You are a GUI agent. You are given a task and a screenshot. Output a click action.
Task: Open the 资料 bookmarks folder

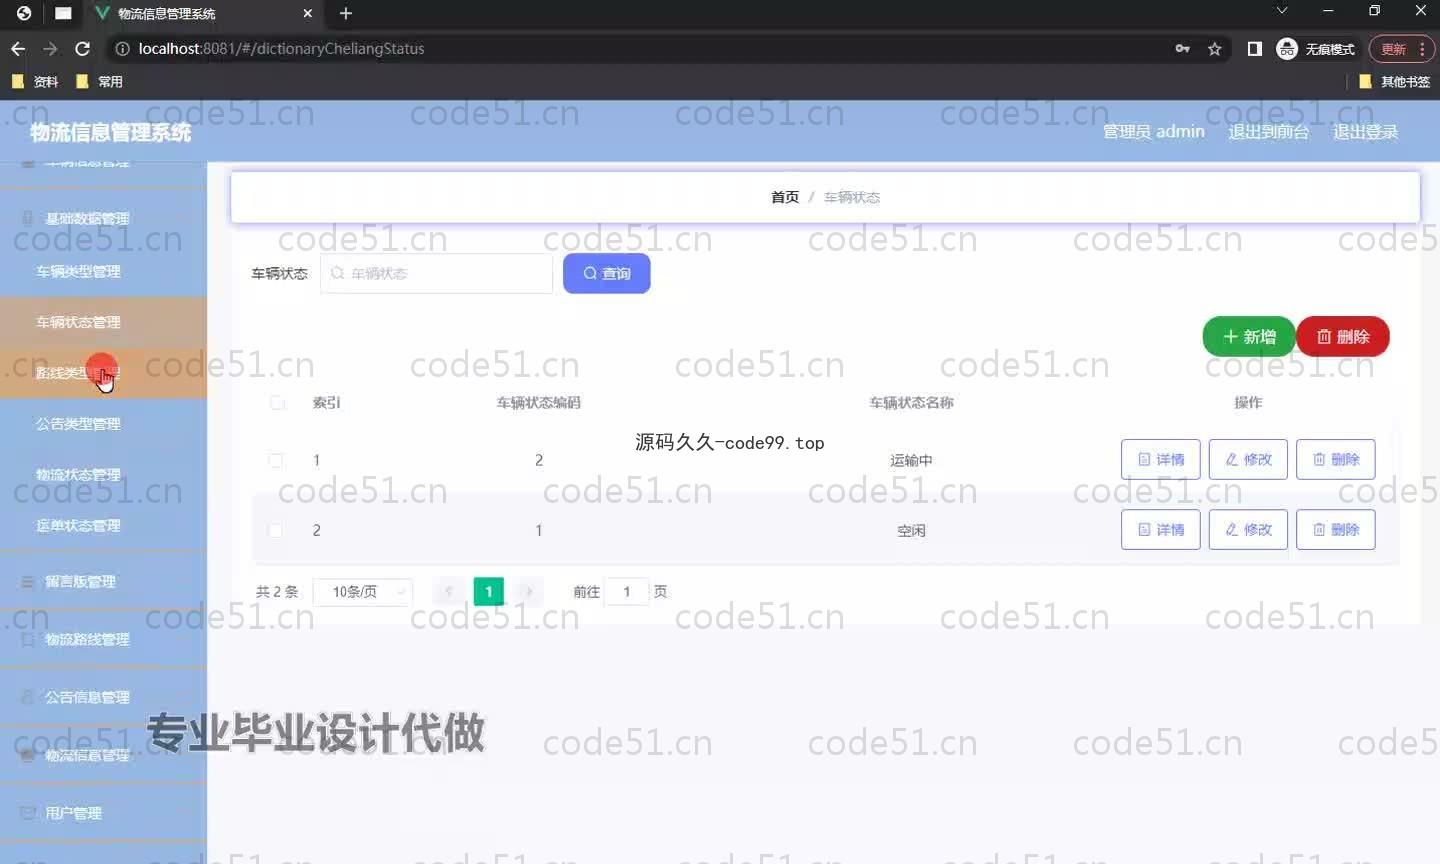click(35, 82)
